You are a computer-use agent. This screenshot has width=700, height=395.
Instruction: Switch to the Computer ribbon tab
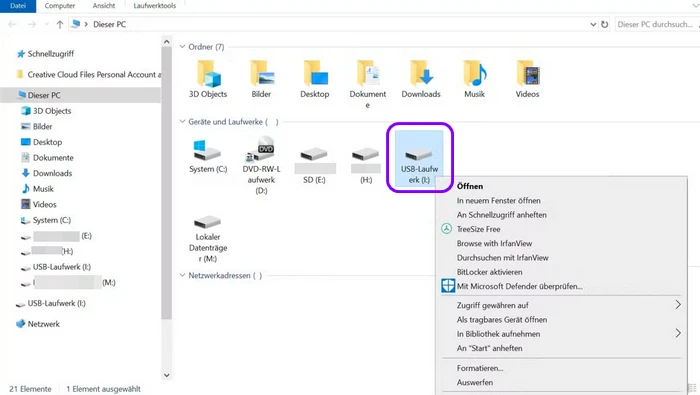(60, 6)
